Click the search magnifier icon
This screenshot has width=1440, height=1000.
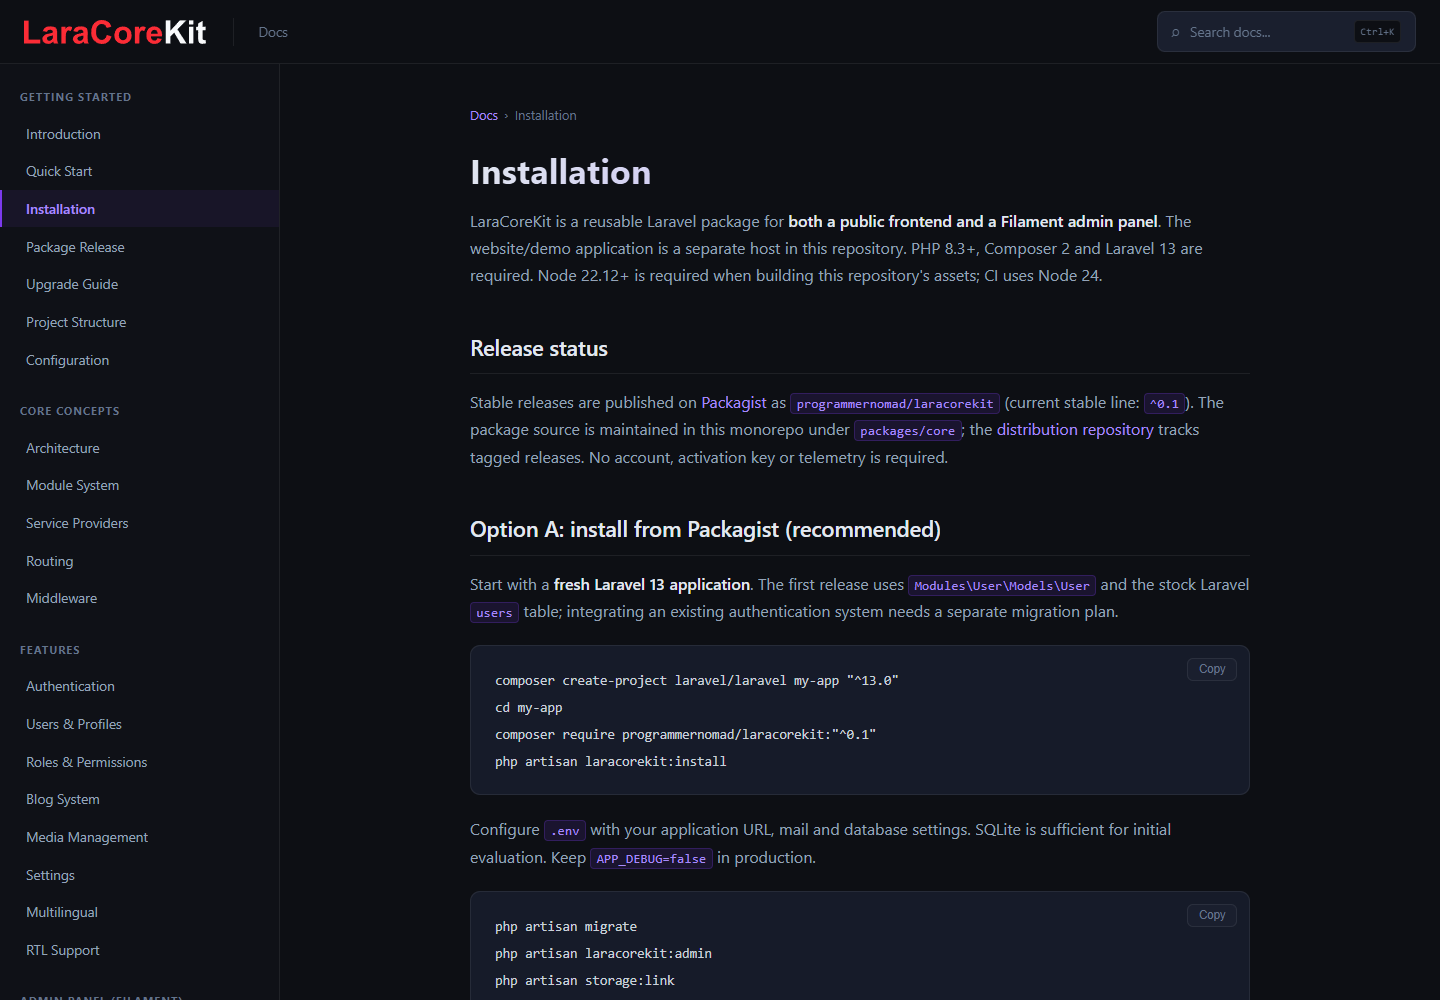(1175, 33)
